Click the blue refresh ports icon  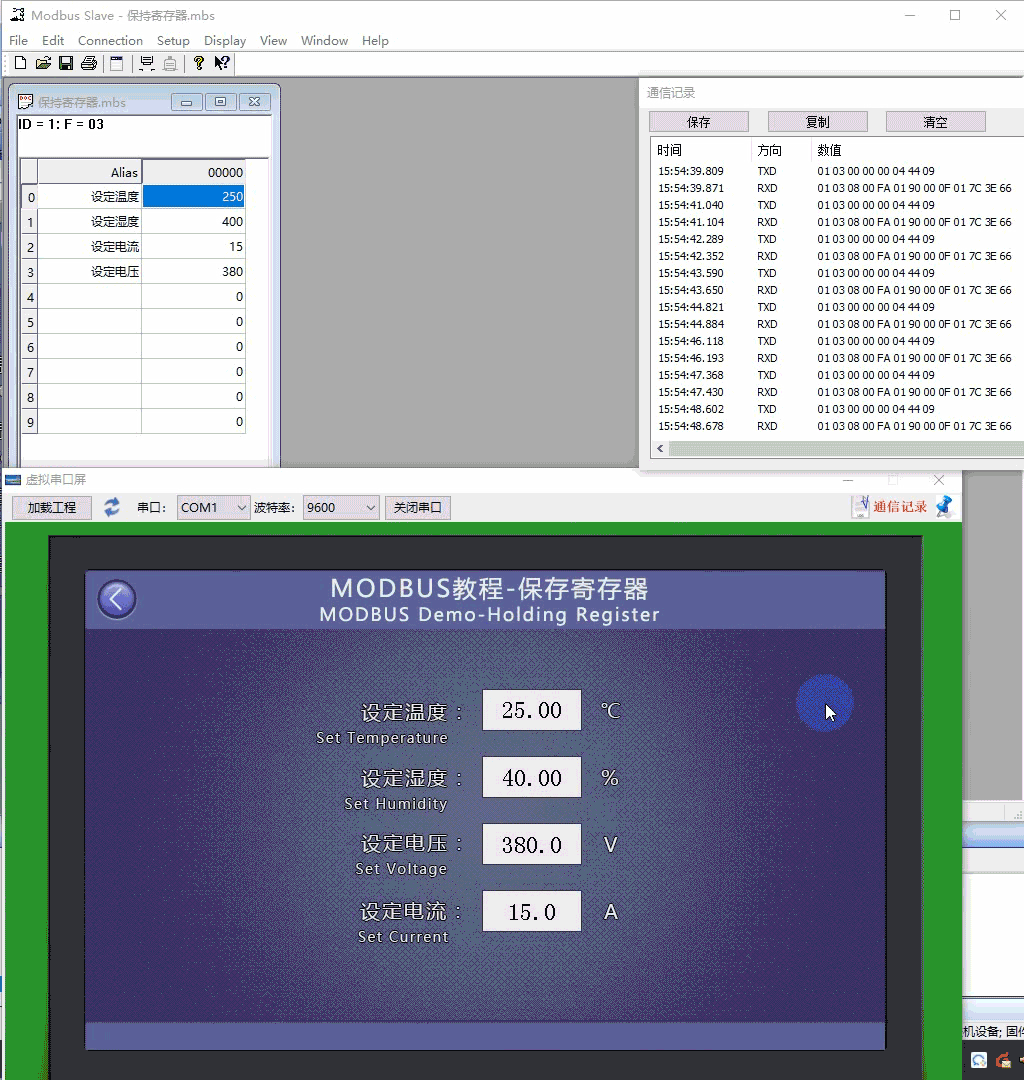click(x=112, y=508)
